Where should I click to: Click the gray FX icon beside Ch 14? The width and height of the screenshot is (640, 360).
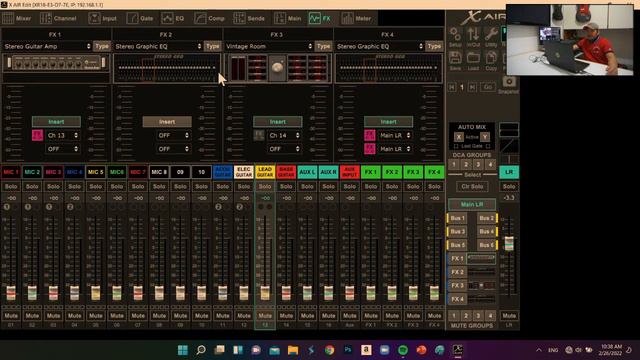coord(259,135)
